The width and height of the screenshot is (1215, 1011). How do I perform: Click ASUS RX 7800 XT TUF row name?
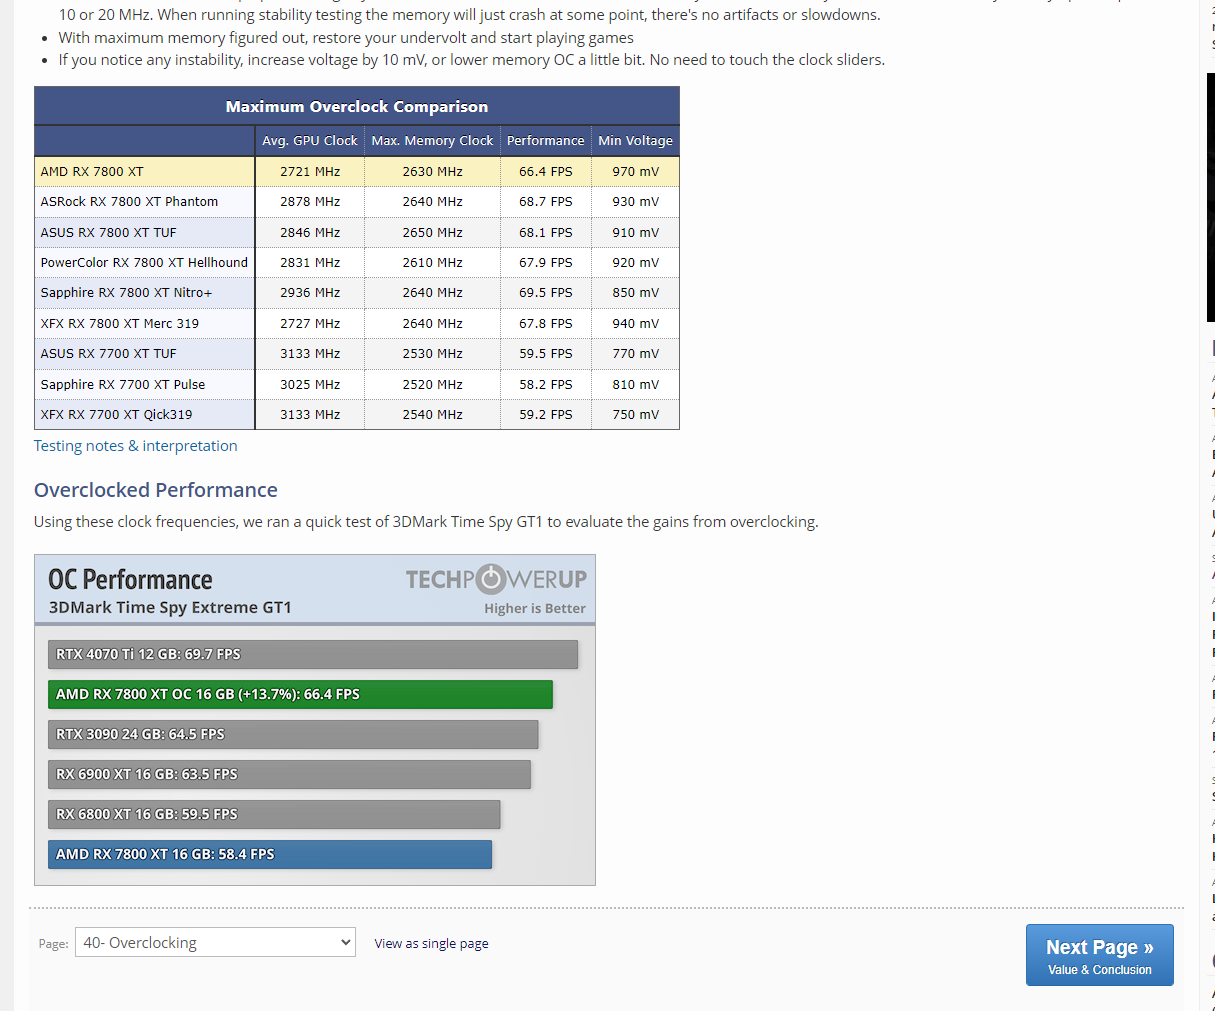point(108,233)
